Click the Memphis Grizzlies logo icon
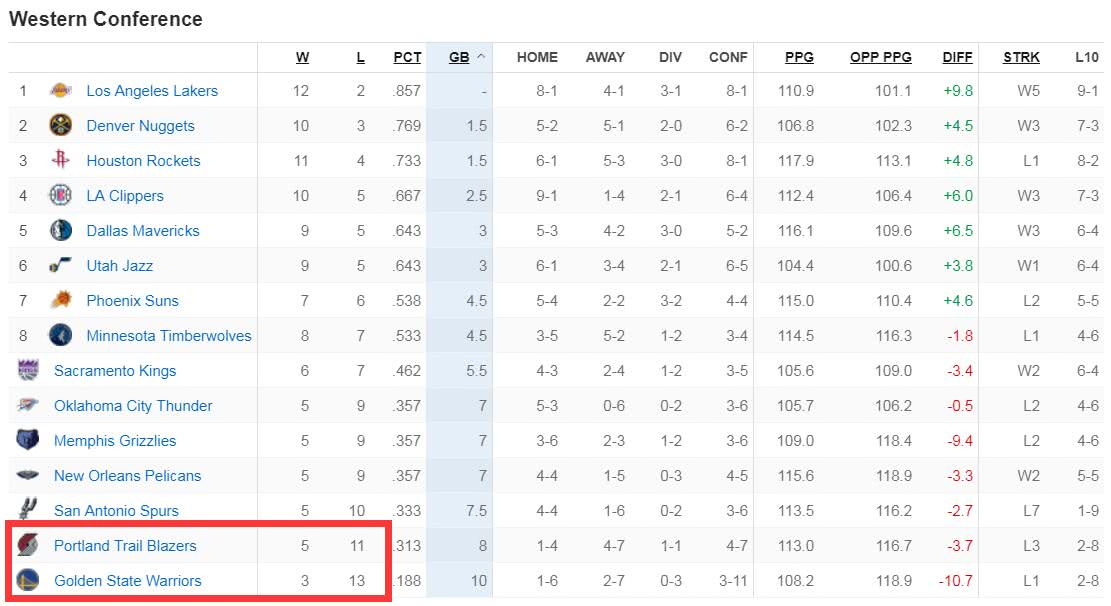 (x=28, y=439)
